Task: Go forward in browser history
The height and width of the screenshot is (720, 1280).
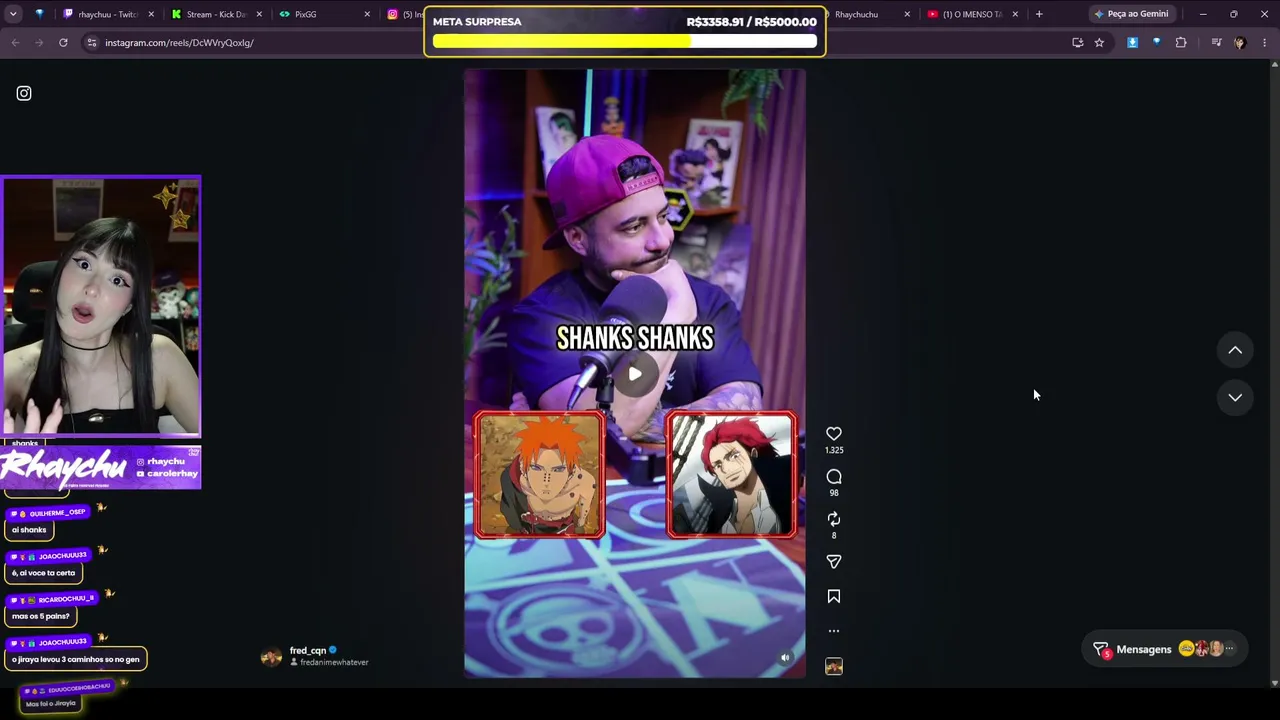Action: [x=39, y=43]
